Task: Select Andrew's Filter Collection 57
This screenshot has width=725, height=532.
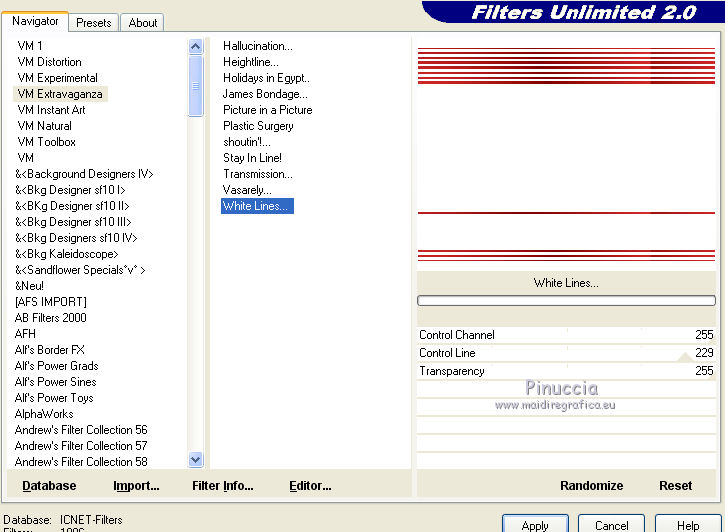Action: click(x=81, y=446)
